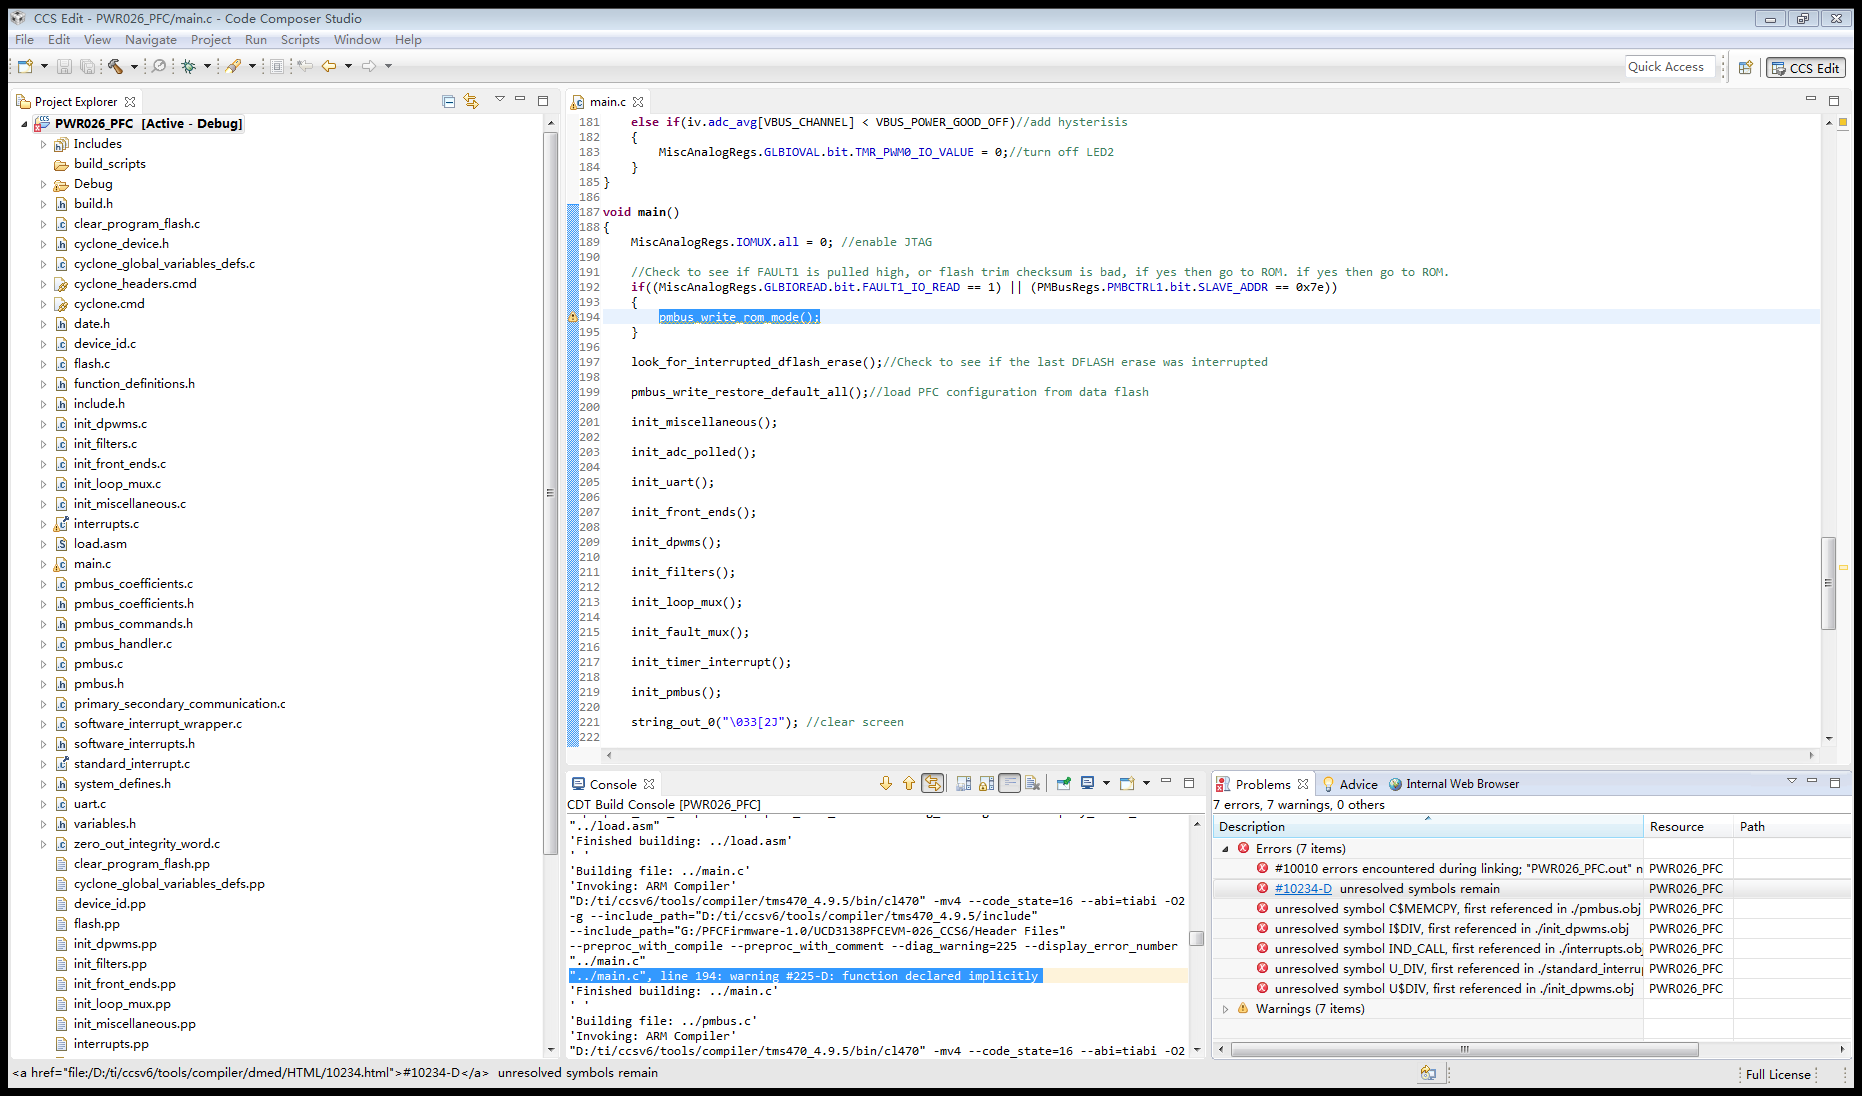The image size is (1862, 1096).
Task: Expand the Debug folder in Project Explorer
Action: [x=43, y=184]
